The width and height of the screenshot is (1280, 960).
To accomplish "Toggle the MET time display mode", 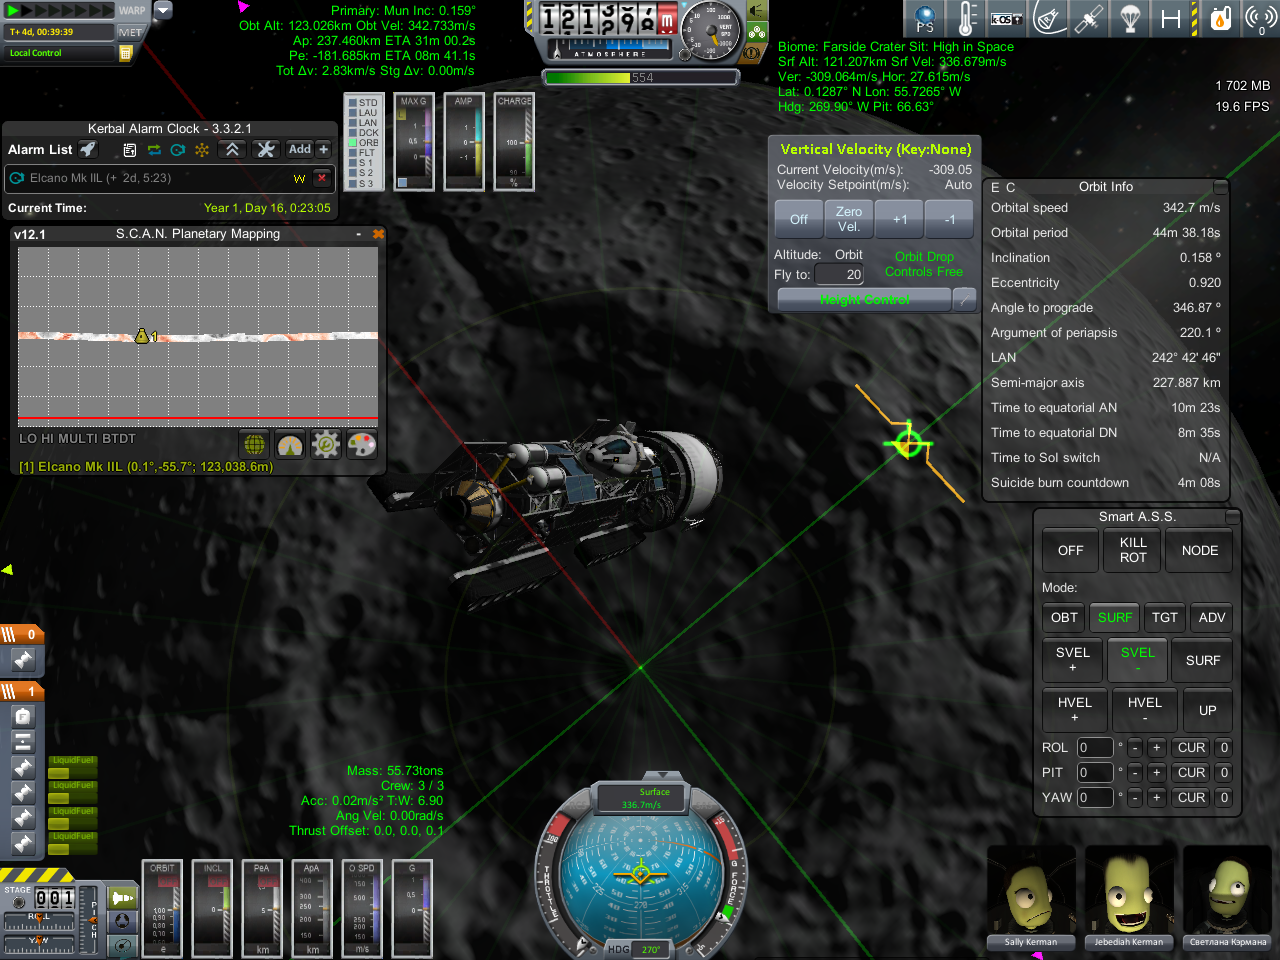I will tap(130, 32).
